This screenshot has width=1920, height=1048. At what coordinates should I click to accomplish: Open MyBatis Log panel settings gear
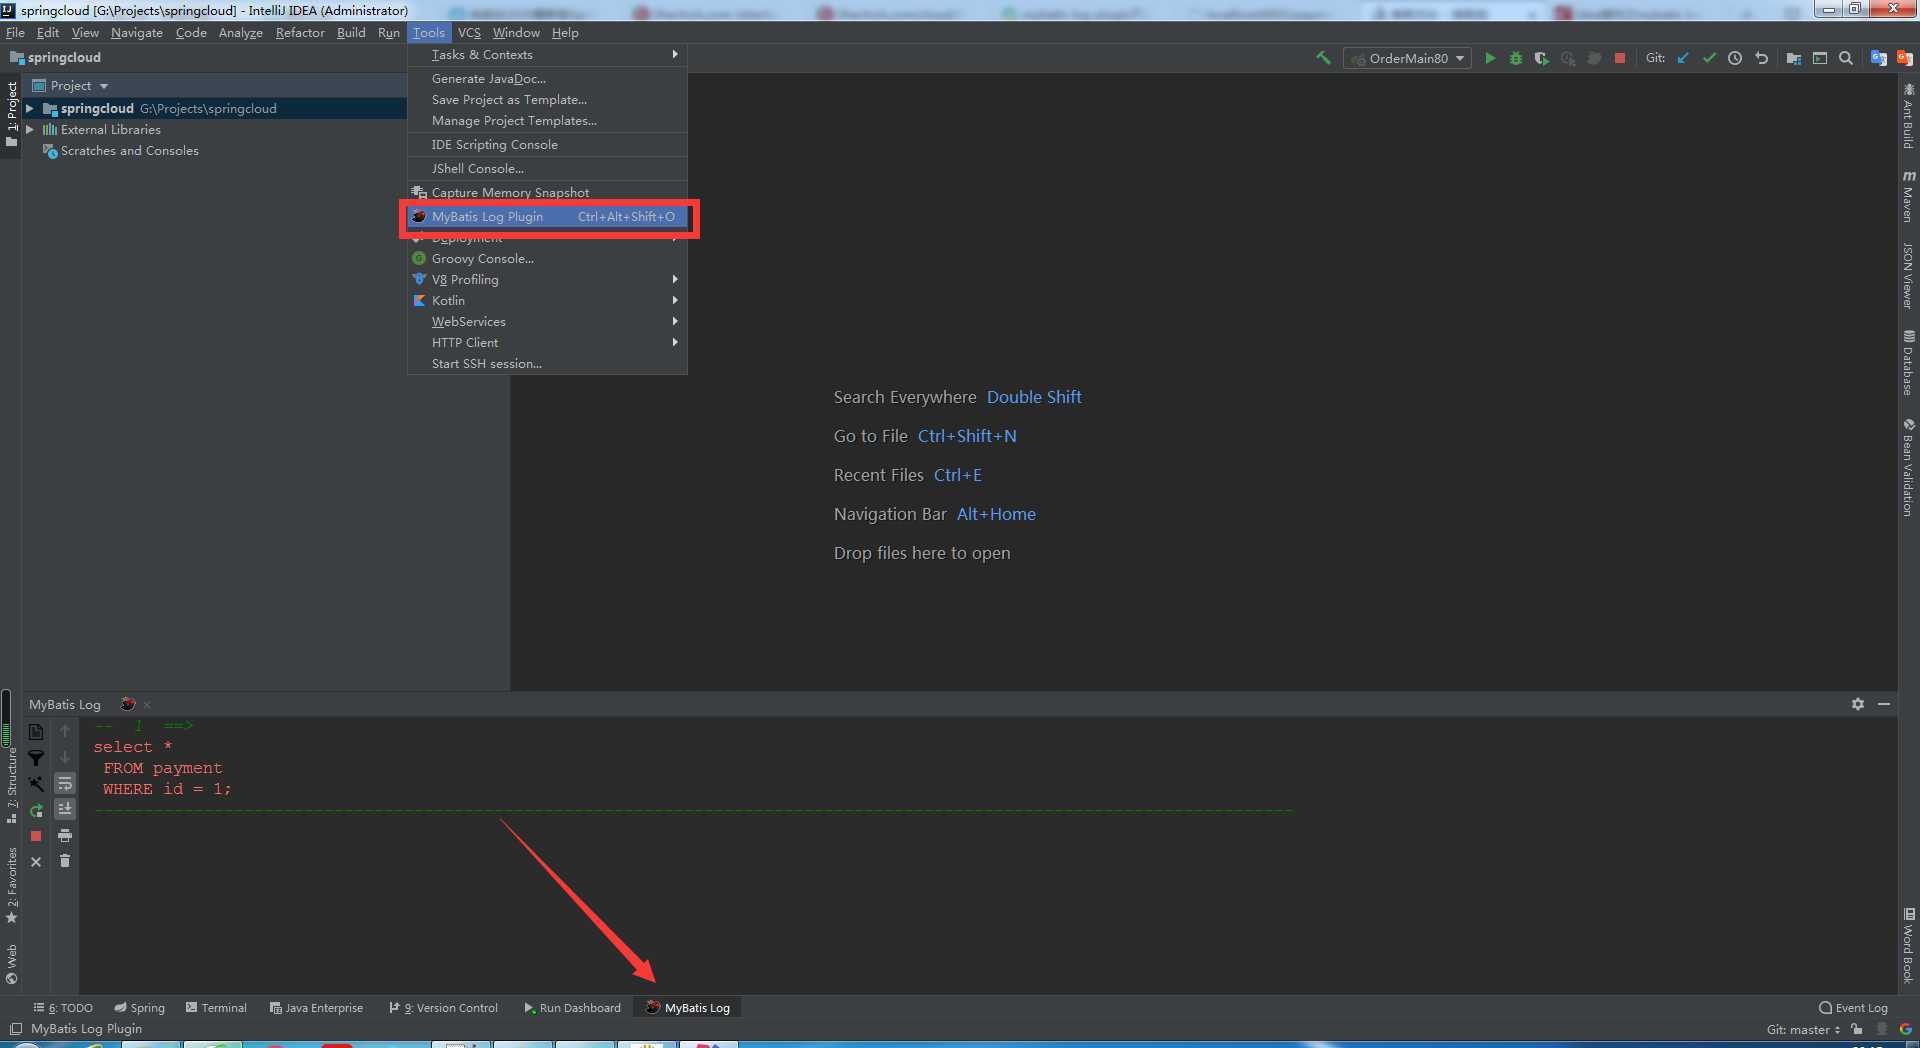(x=1858, y=704)
